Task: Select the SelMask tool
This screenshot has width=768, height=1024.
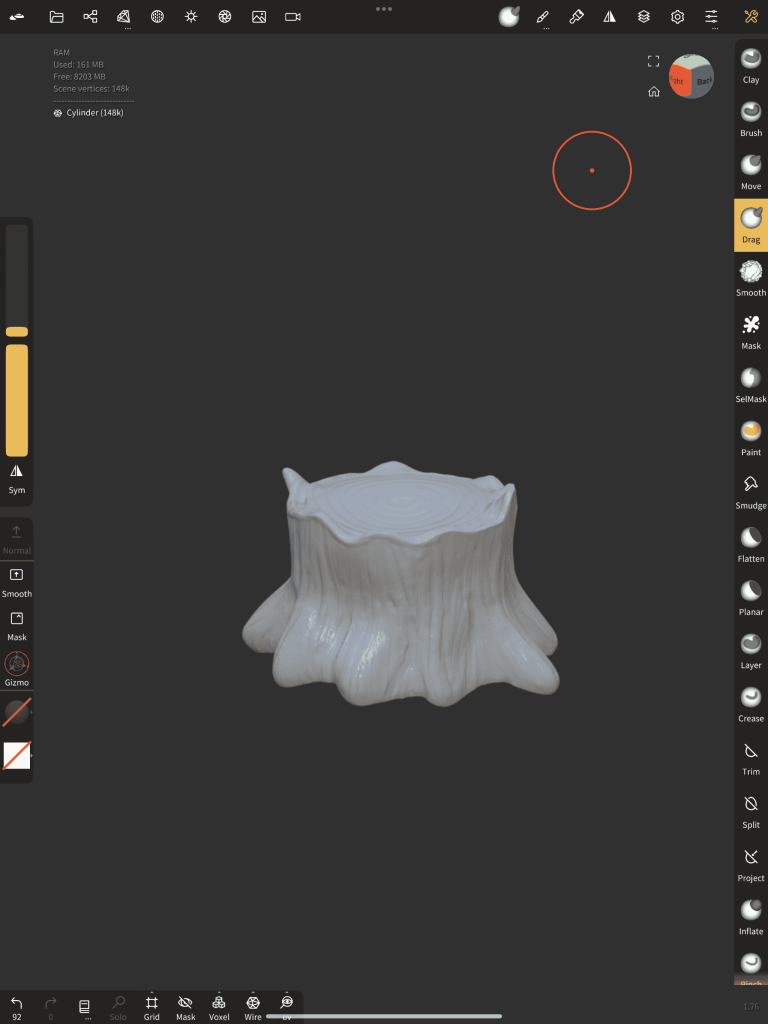Action: [x=750, y=384]
